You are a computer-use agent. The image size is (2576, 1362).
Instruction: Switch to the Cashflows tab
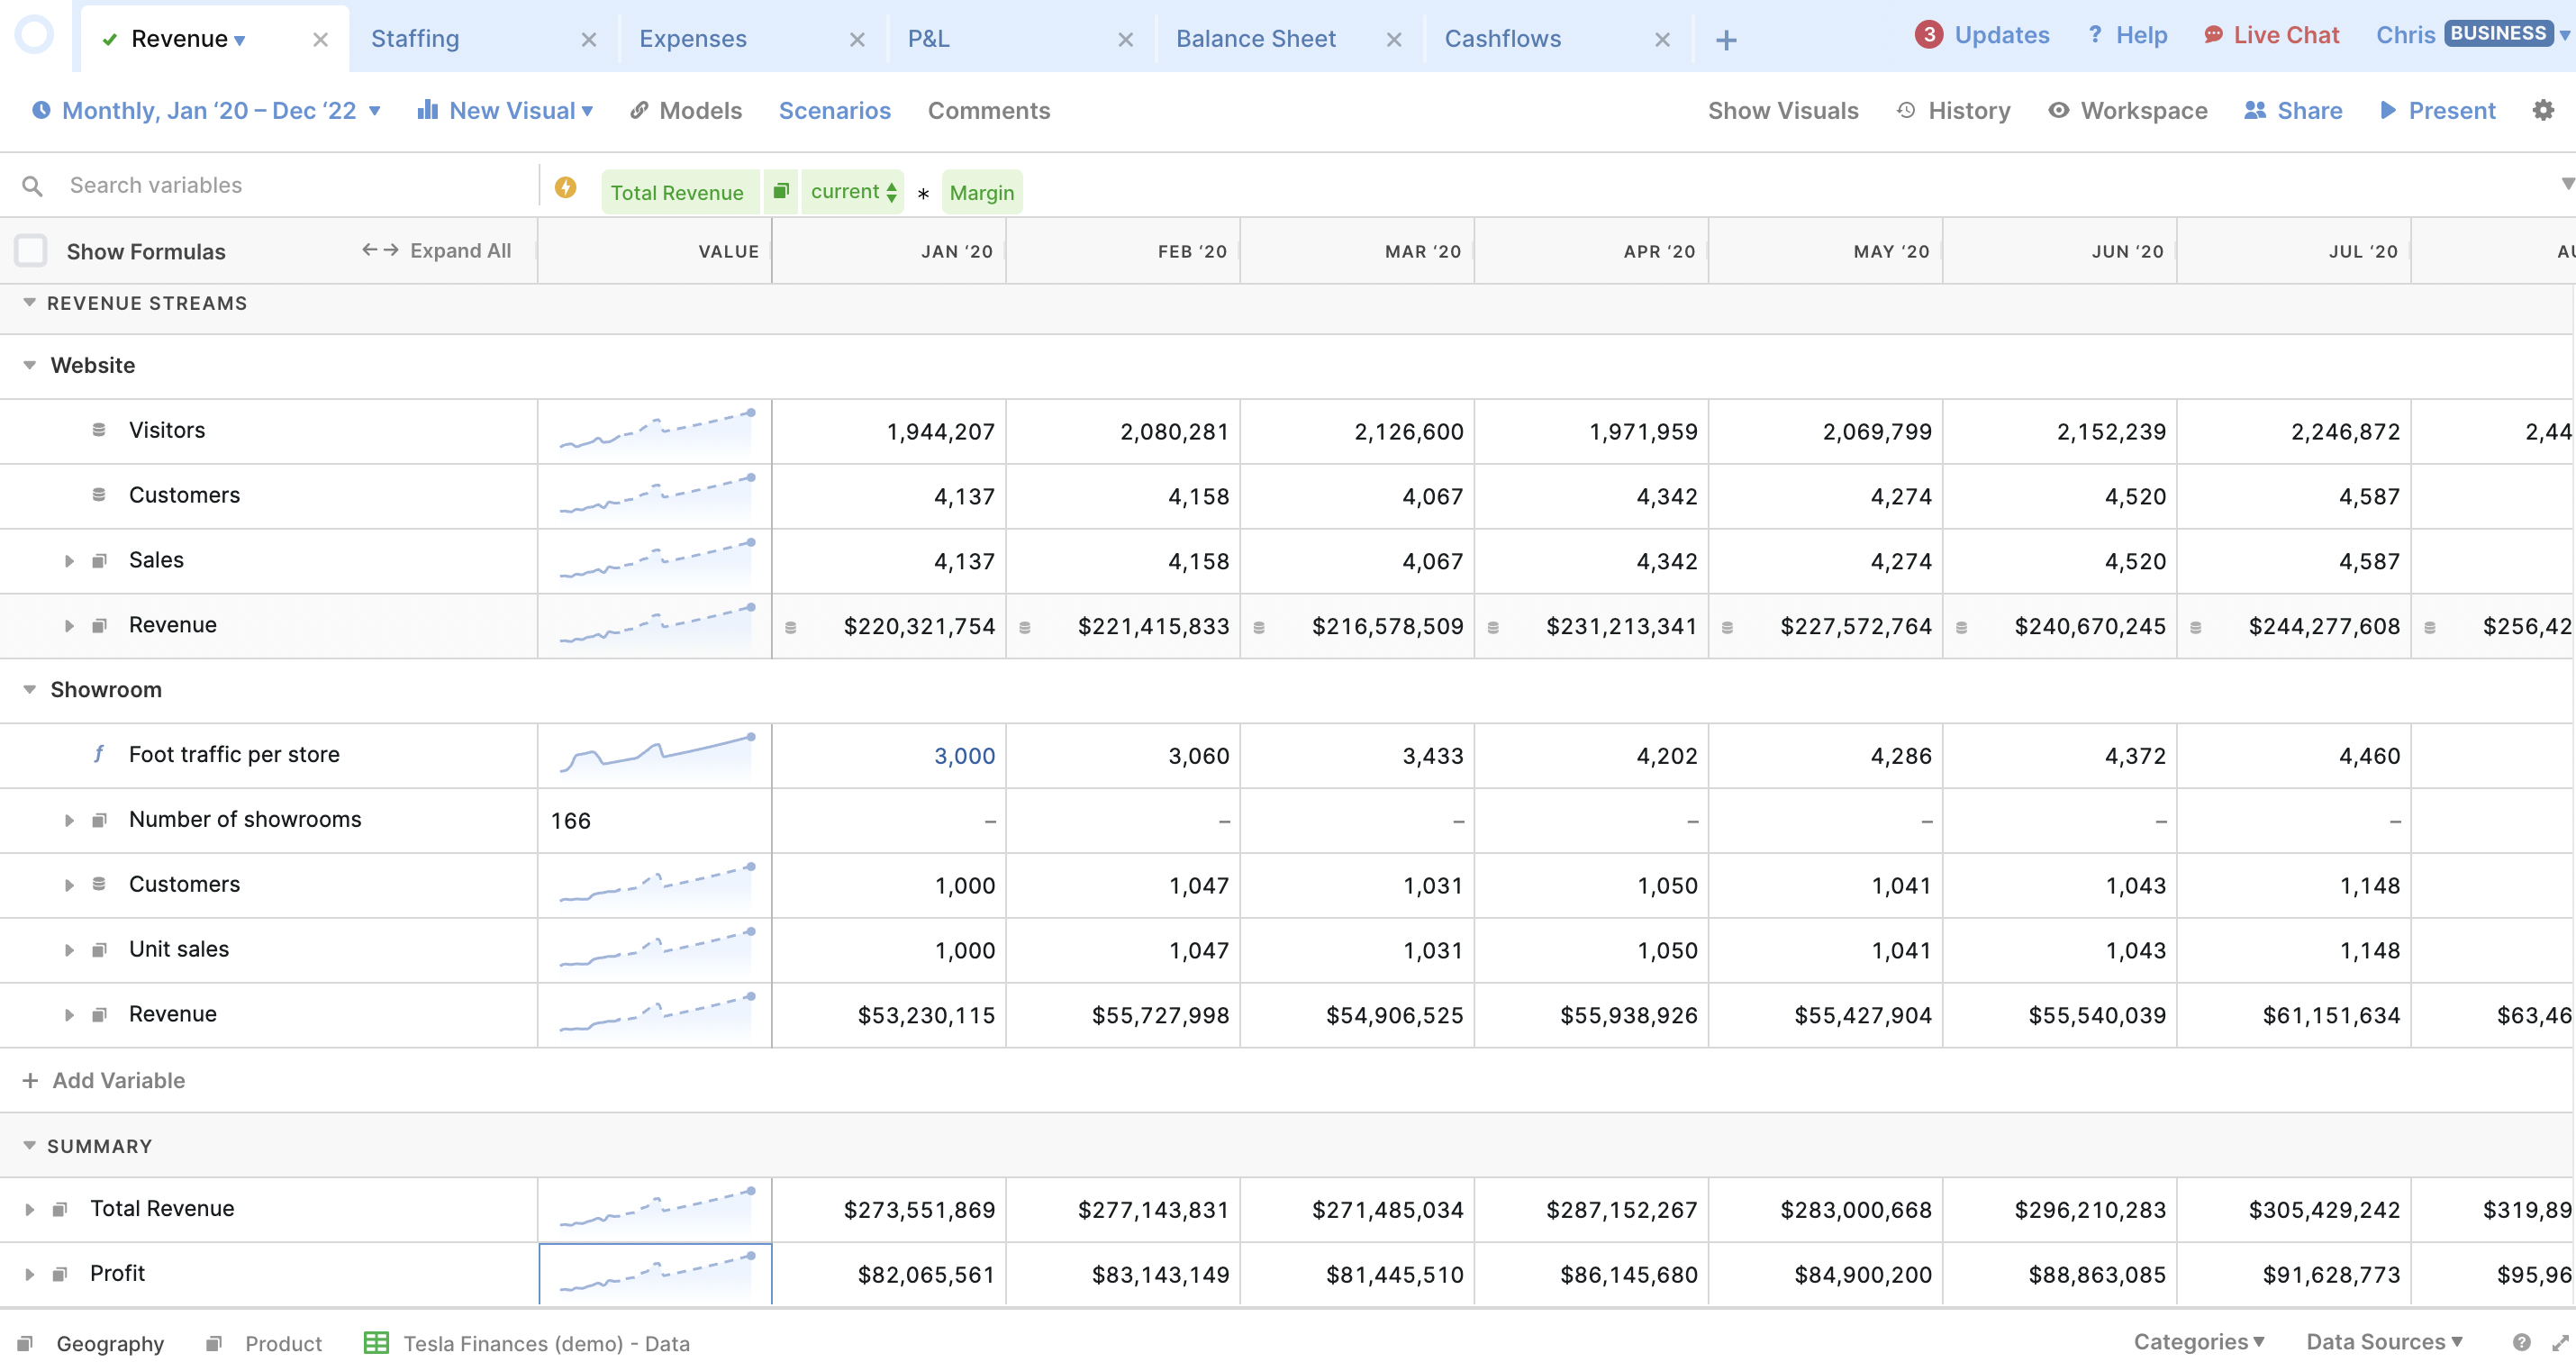[1503, 39]
